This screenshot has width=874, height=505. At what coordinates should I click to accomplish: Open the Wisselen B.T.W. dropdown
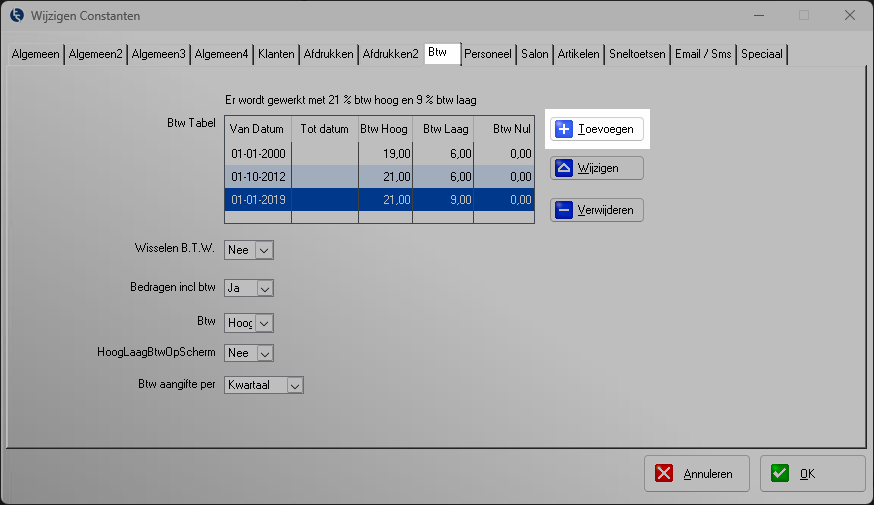[x=265, y=250]
